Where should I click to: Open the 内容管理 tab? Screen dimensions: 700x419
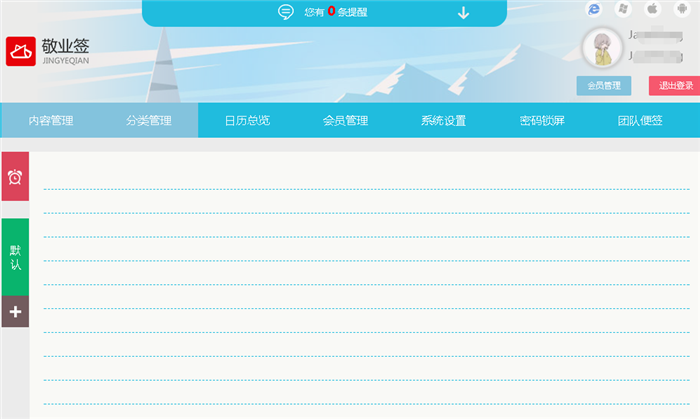click(50, 121)
